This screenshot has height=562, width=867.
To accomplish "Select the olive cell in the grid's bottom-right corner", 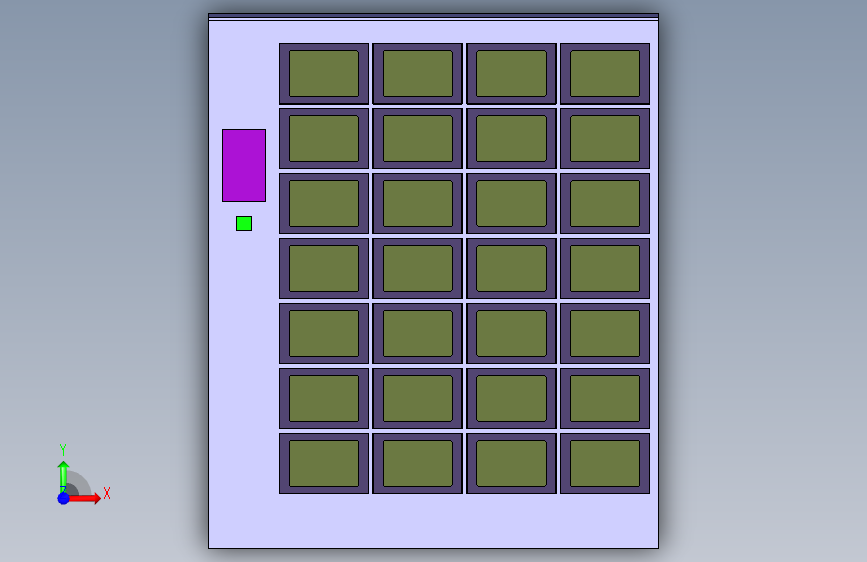I will [605, 464].
